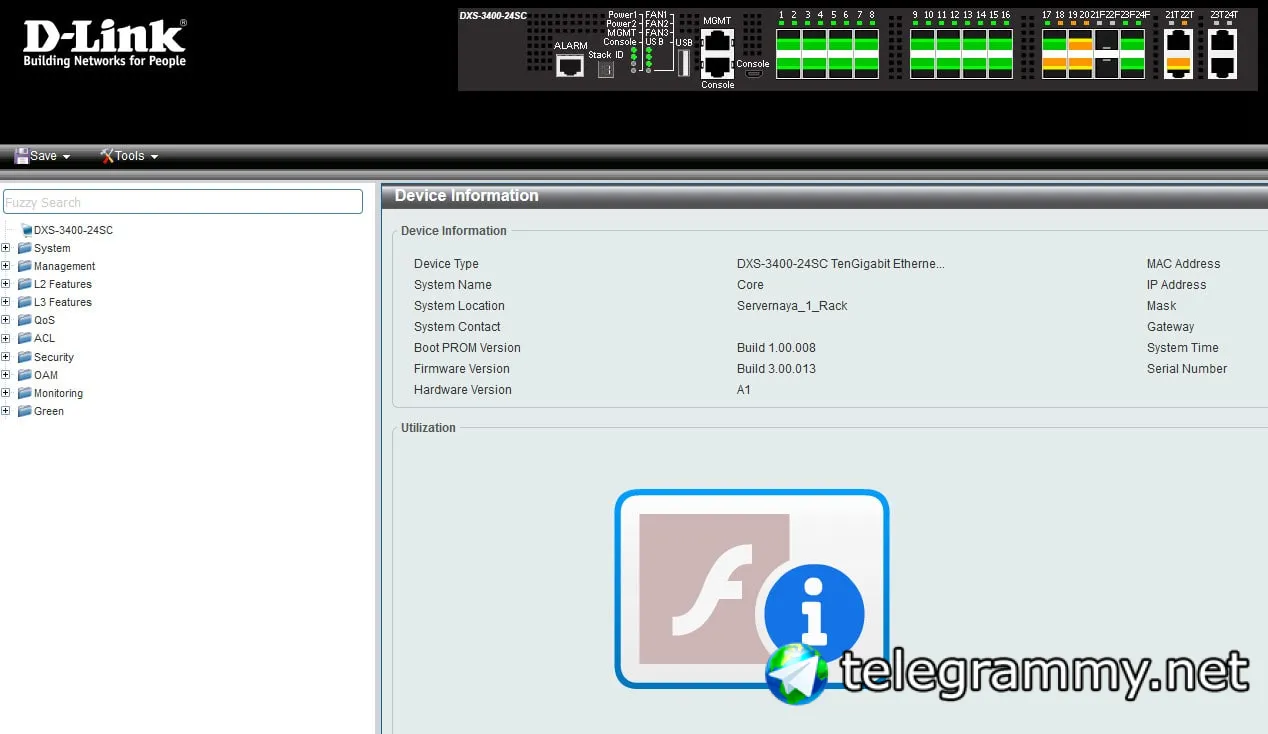Click the Serial Number label
This screenshot has height=734, width=1268.
1187,369
